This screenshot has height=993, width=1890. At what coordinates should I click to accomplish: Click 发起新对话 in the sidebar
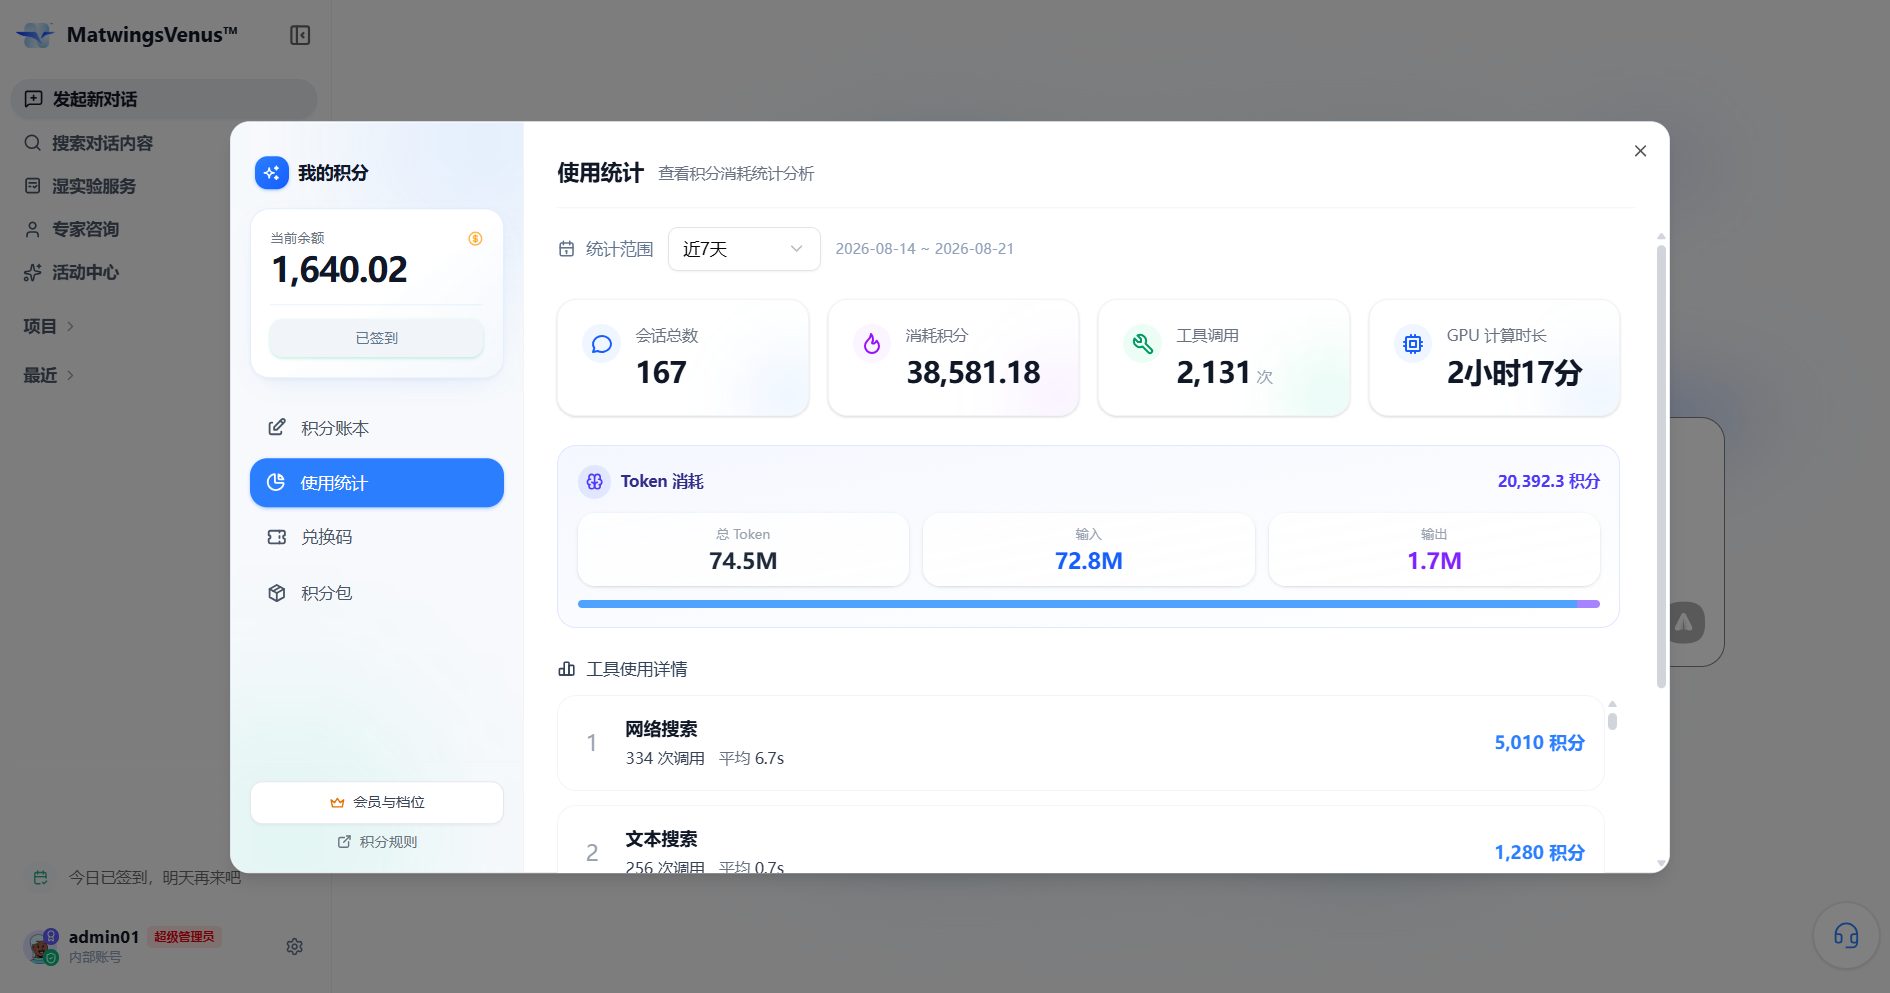pos(164,99)
